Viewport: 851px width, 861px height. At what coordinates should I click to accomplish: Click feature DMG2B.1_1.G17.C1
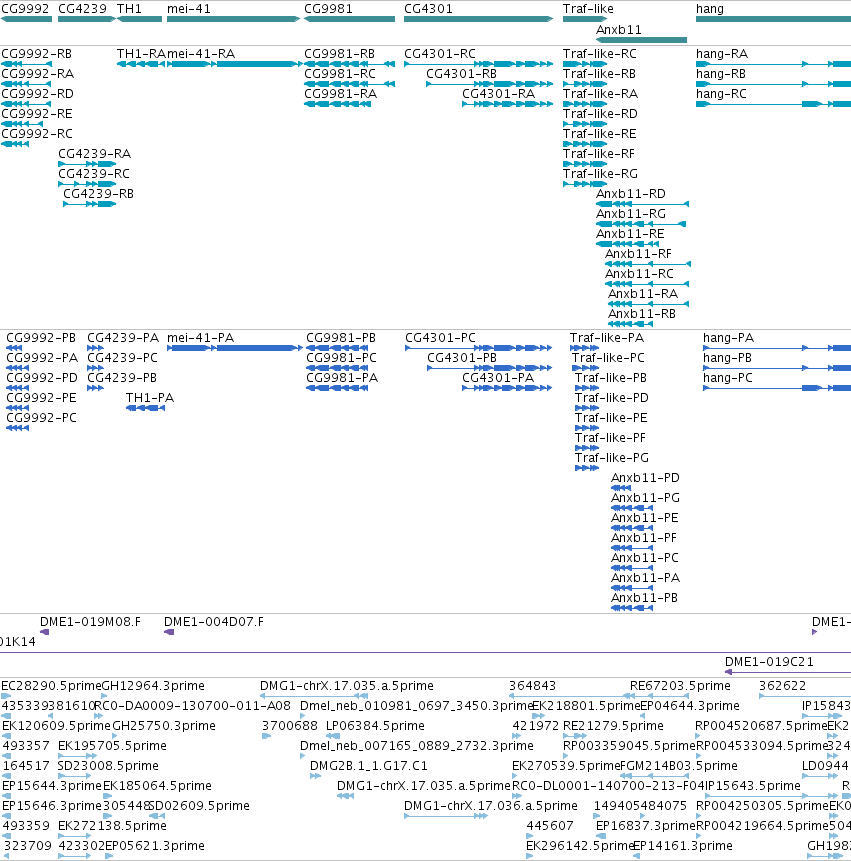[x=316, y=776]
